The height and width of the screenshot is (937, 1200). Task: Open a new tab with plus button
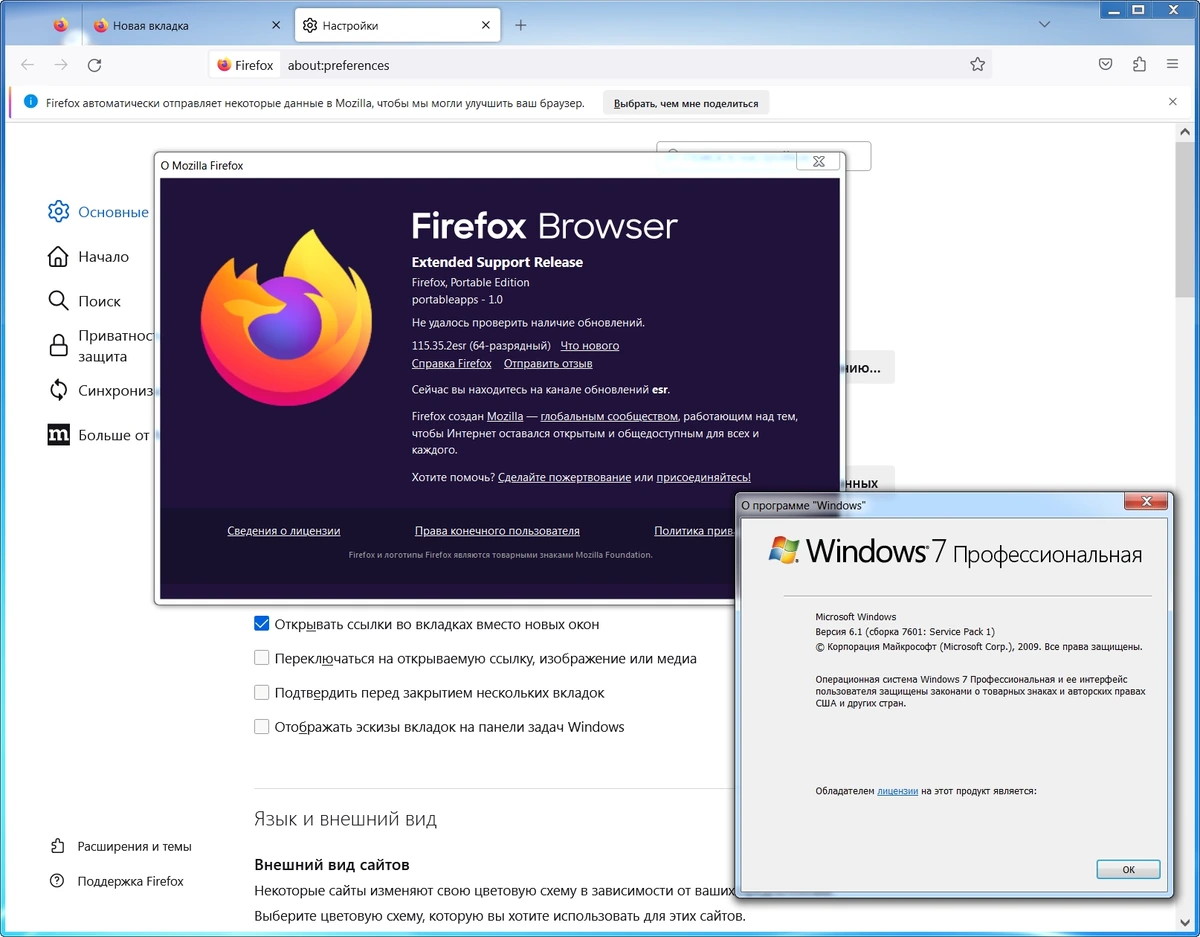520,25
